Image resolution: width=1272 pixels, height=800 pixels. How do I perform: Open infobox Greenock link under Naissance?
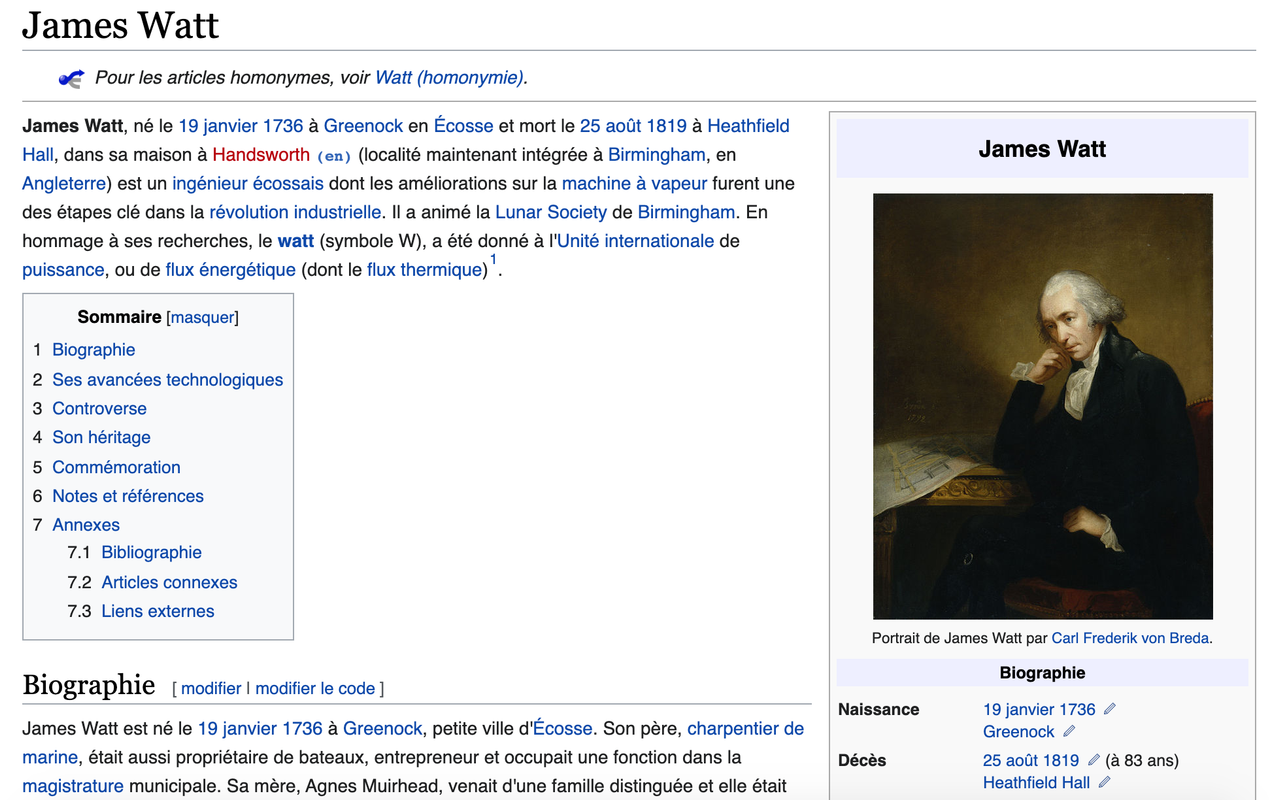coord(1018,731)
